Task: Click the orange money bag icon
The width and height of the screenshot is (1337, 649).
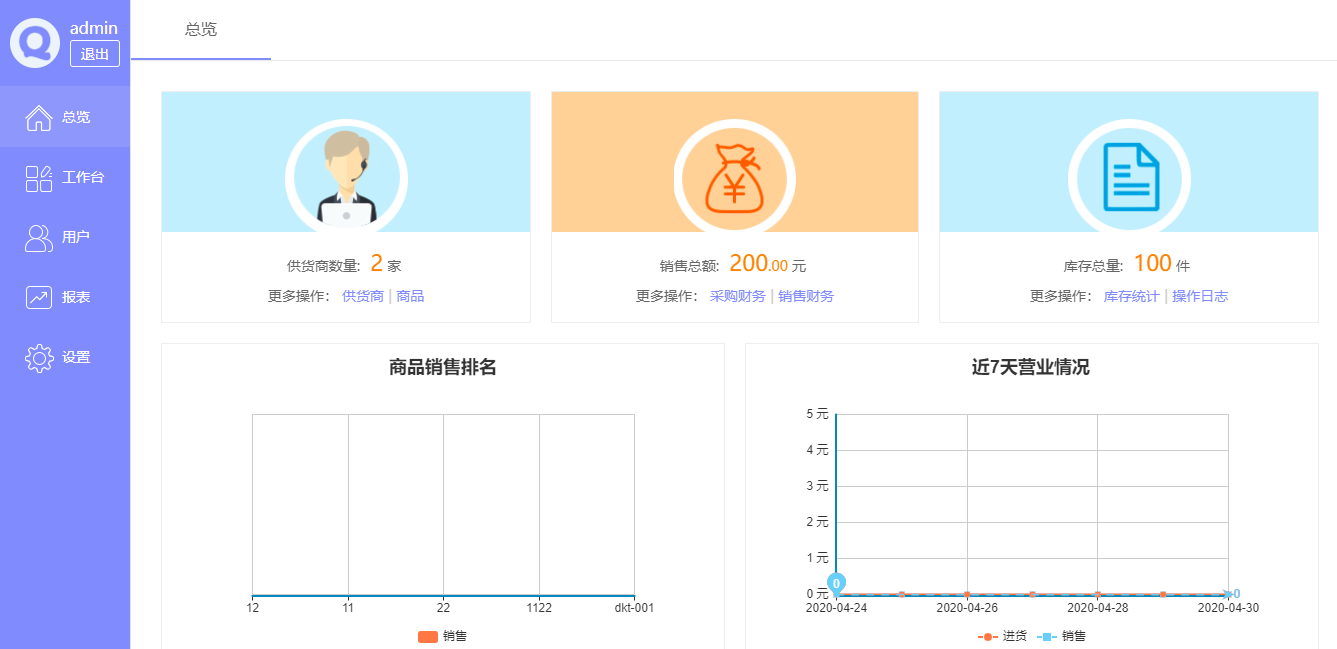Action: [x=734, y=180]
